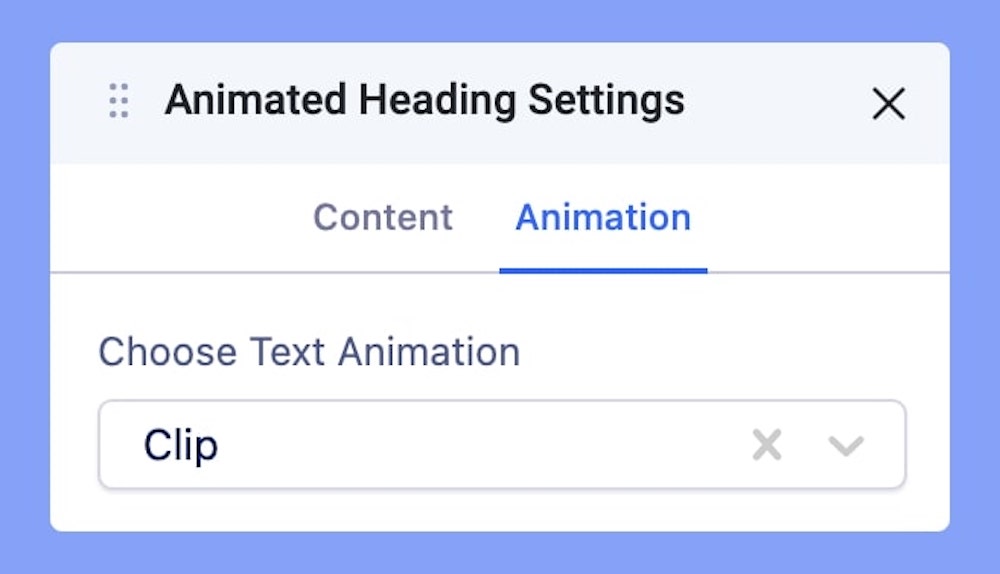Click the "Choose Text Animation" label
The width and height of the screenshot is (1000, 574).
click(x=309, y=352)
